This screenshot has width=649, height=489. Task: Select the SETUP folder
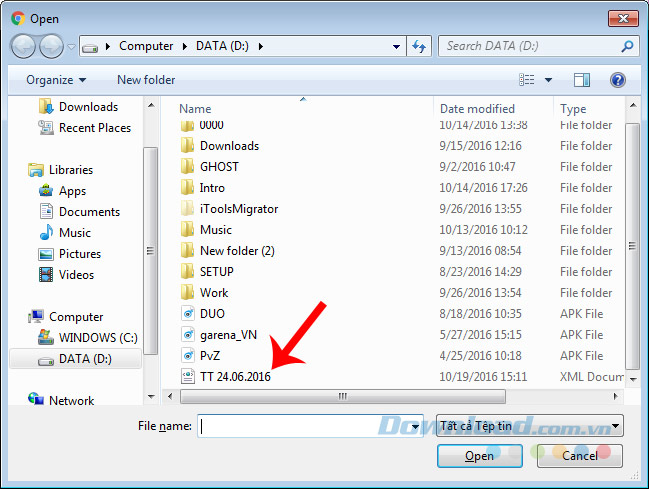point(216,272)
